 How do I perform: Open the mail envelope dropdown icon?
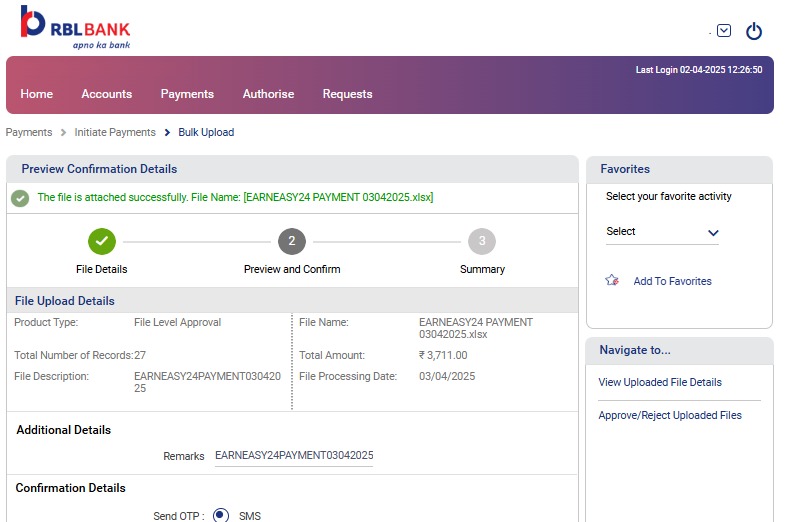click(x=724, y=31)
